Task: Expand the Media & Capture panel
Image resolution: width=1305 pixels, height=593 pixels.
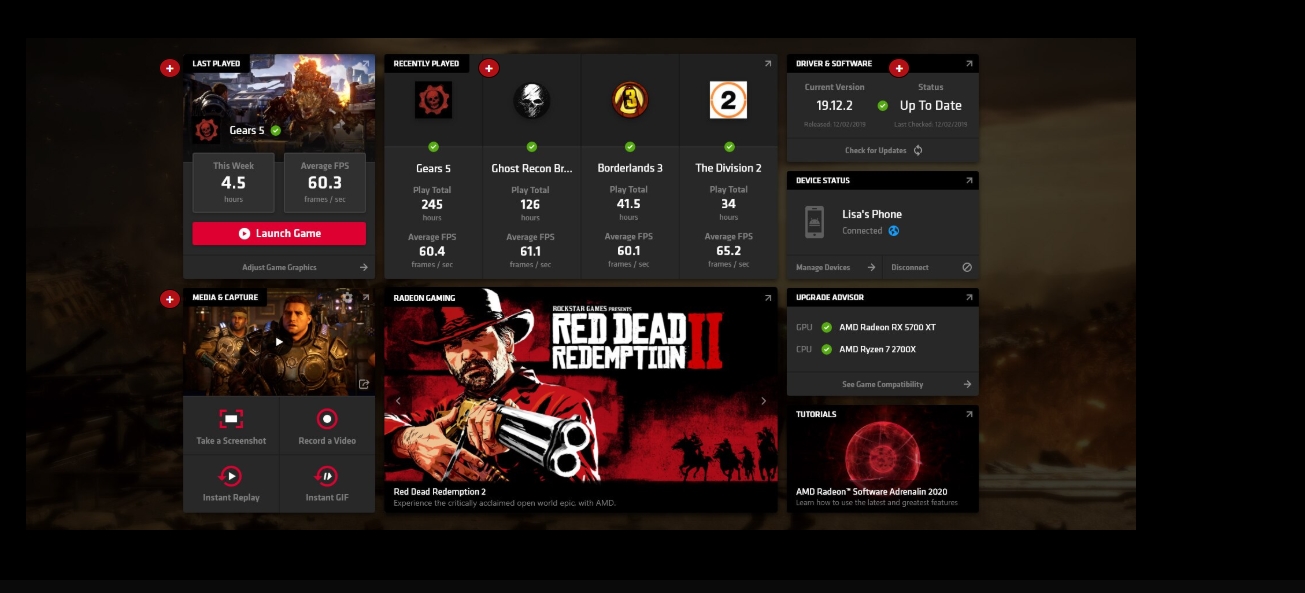Action: tap(365, 297)
